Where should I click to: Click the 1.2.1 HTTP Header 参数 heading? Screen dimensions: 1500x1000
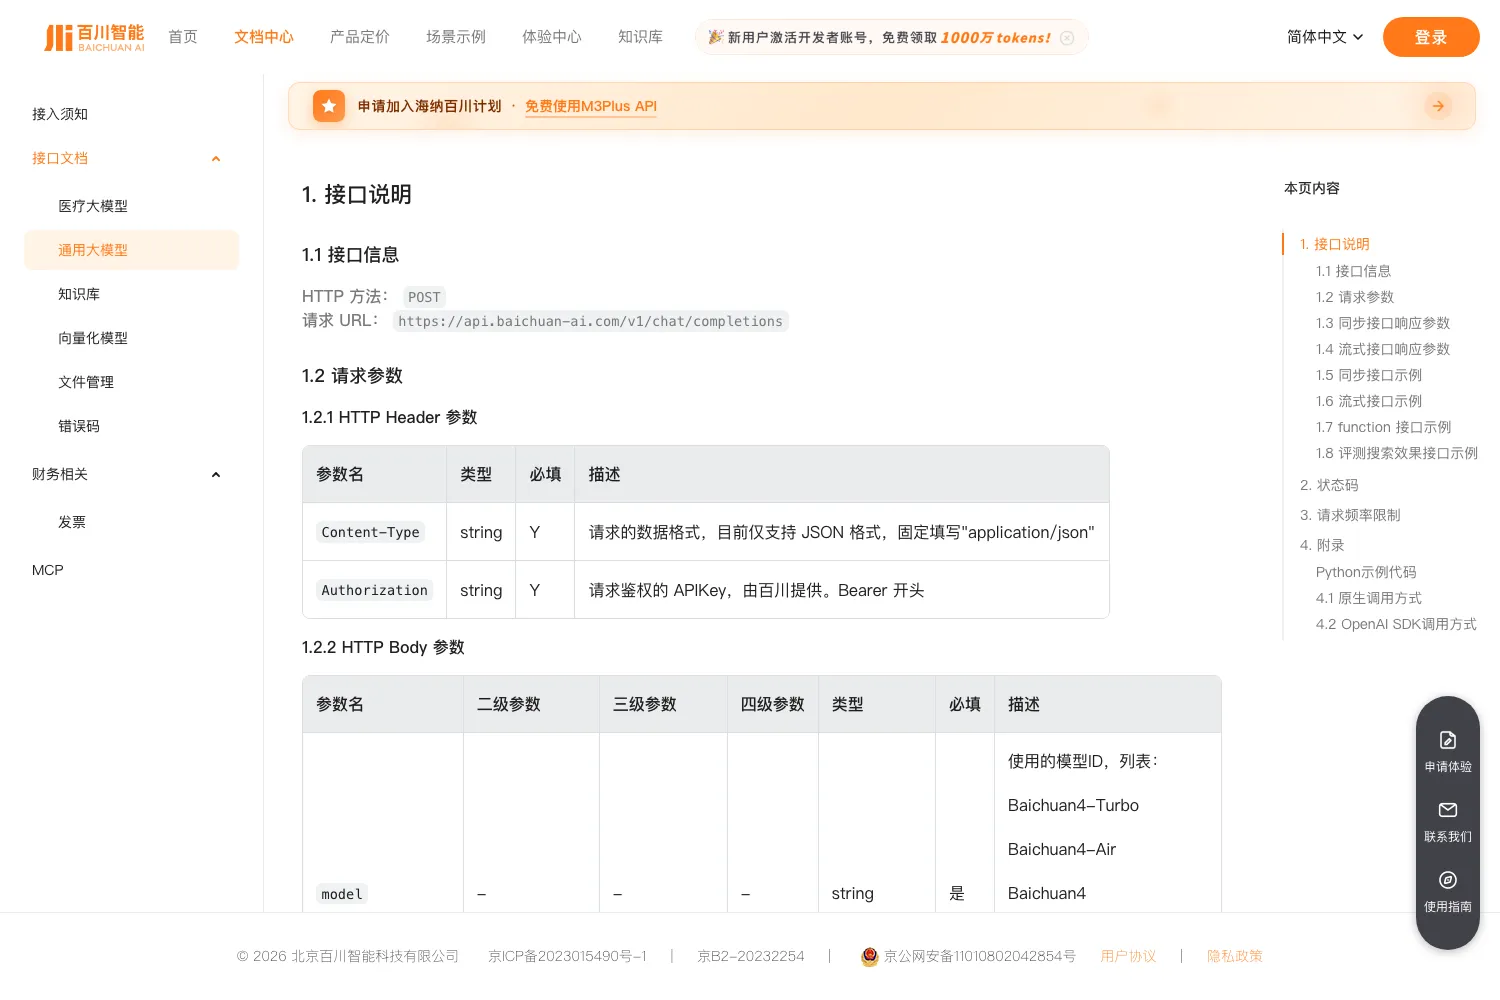point(389,417)
